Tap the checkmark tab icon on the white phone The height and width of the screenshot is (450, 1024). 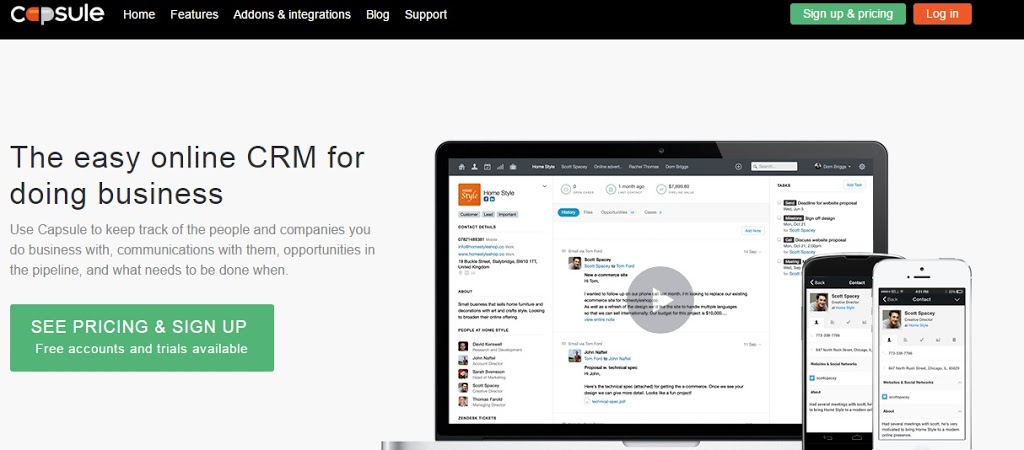(x=921, y=340)
